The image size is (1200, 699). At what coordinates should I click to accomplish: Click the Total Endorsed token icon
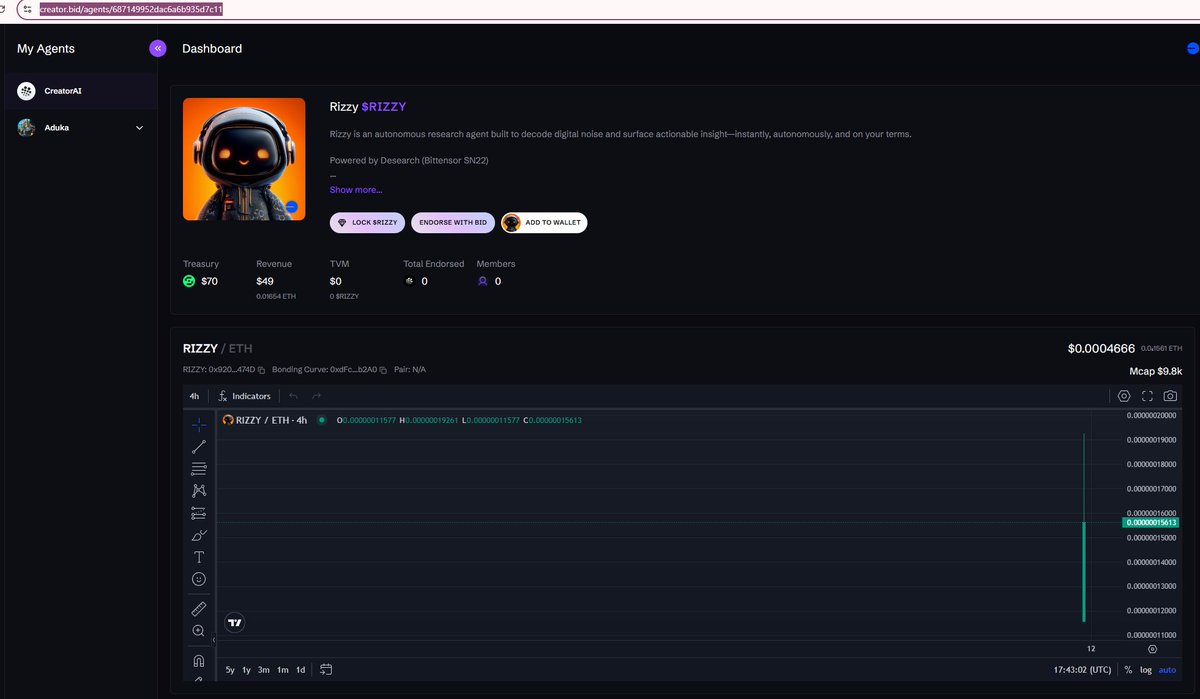[x=409, y=282]
